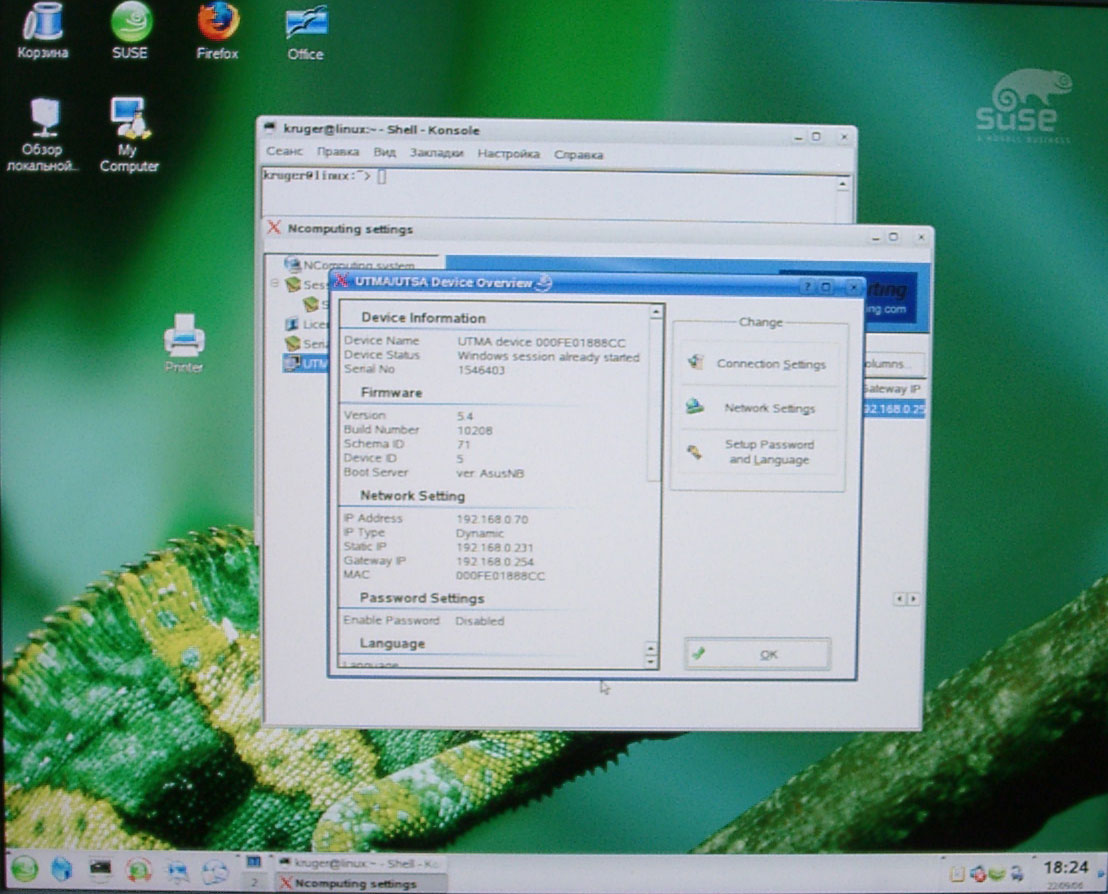Viewport: 1108px width, 894px height.
Task: Click right scroll arrow in Ncomputing list
Action: pos(914,599)
